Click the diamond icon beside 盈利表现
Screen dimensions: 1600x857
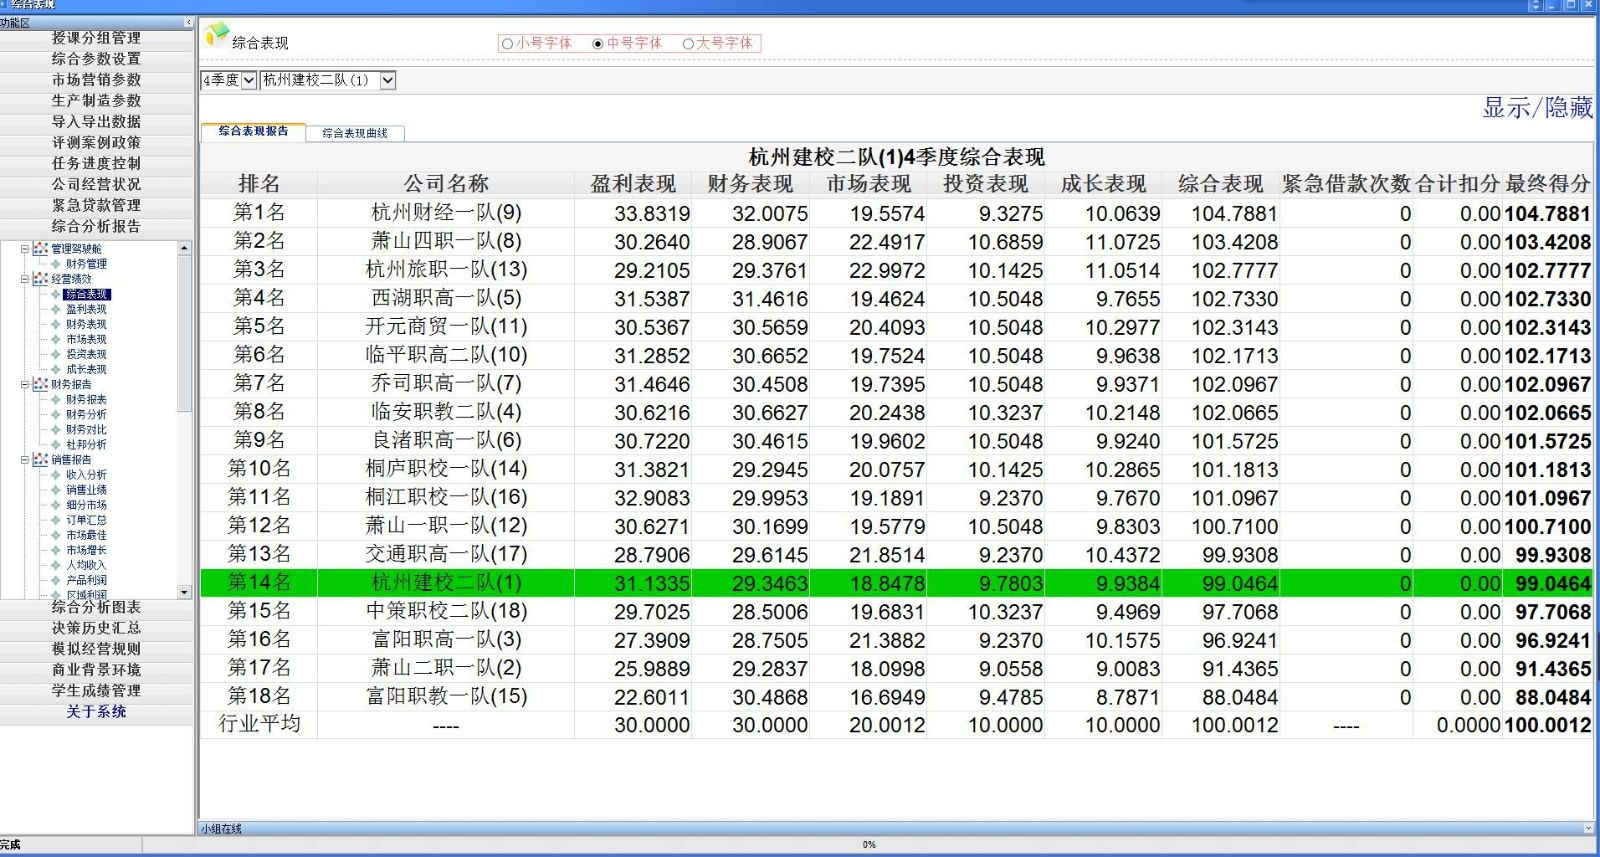click(56, 309)
